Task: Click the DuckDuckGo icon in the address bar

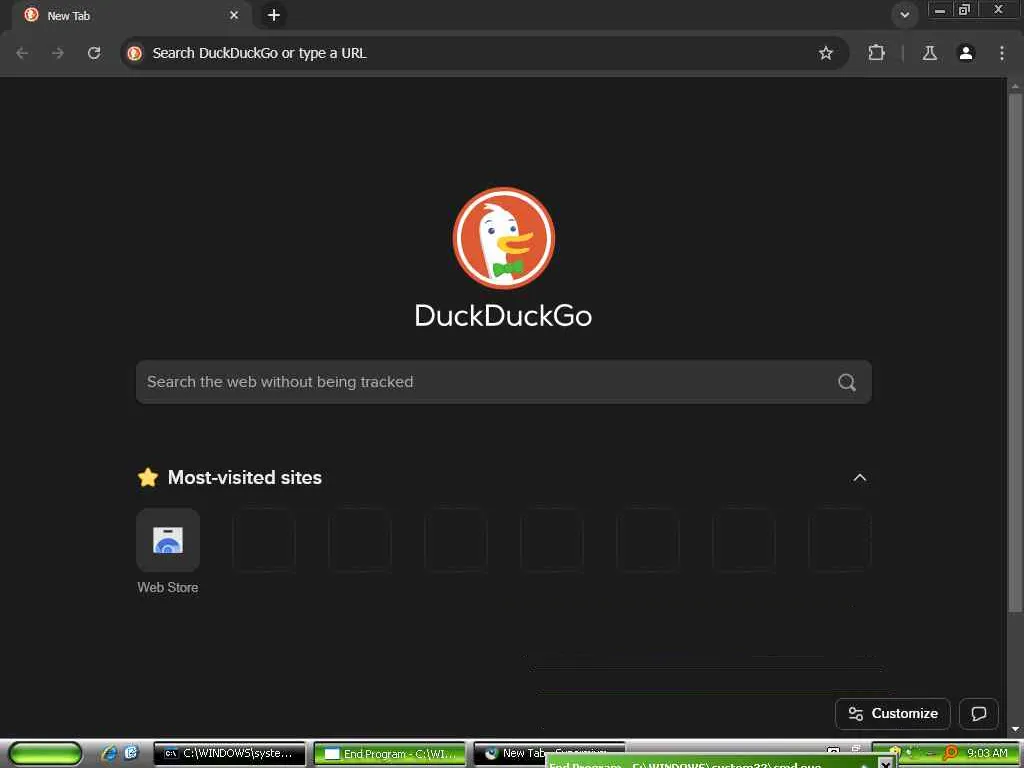Action: click(x=135, y=53)
